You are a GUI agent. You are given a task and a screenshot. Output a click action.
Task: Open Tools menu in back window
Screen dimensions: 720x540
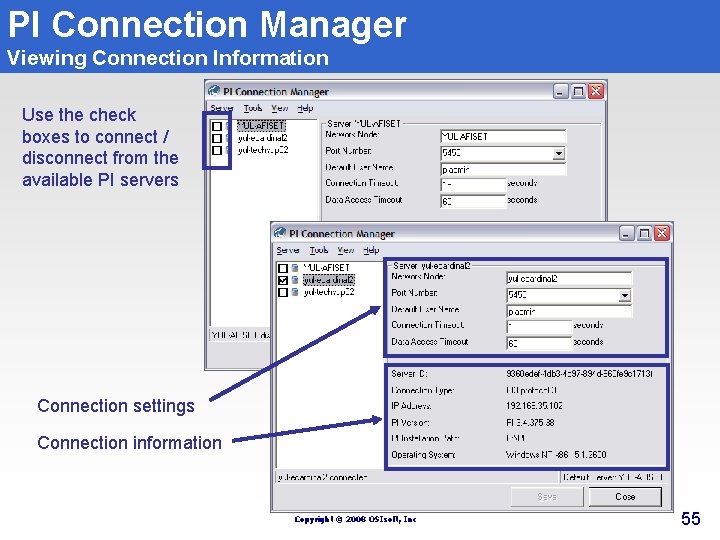click(x=253, y=108)
